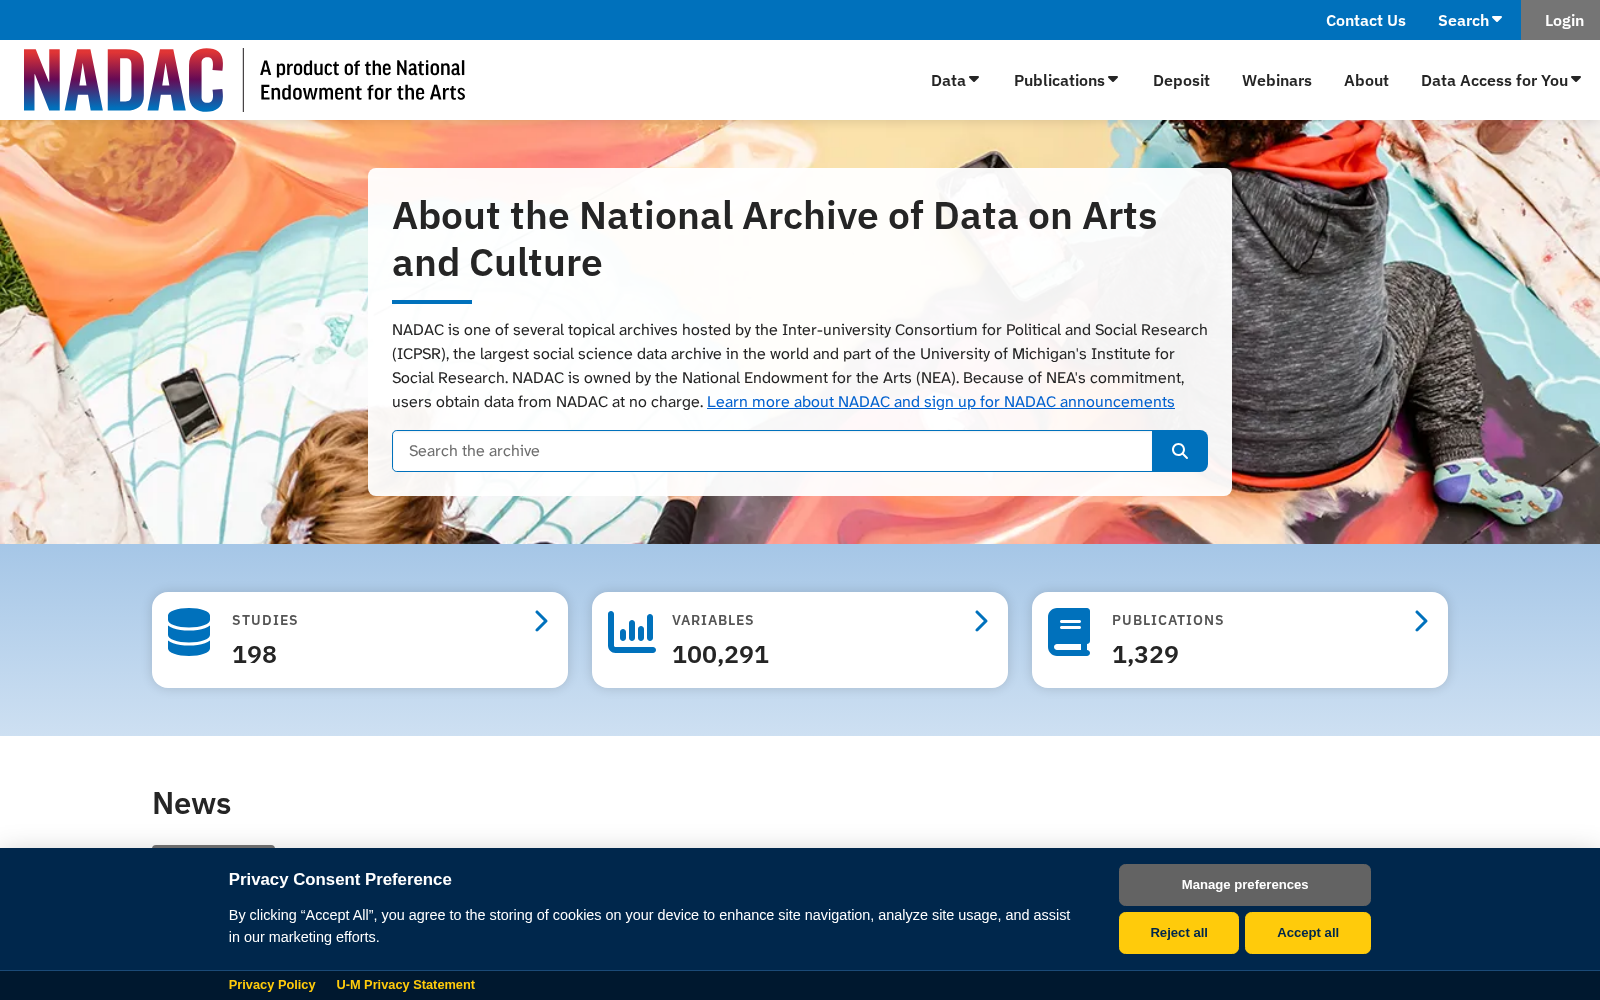The height and width of the screenshot is (1000, 1600).
Task: Go to the Webinars page
Action: (x=1277, y=80)
